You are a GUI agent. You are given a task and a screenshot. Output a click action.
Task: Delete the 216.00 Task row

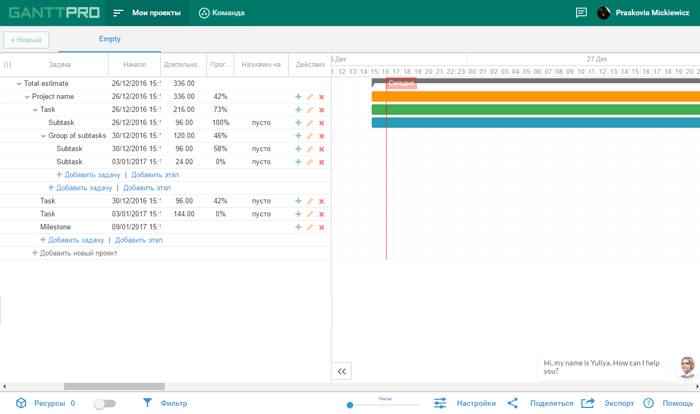(321, 110)
